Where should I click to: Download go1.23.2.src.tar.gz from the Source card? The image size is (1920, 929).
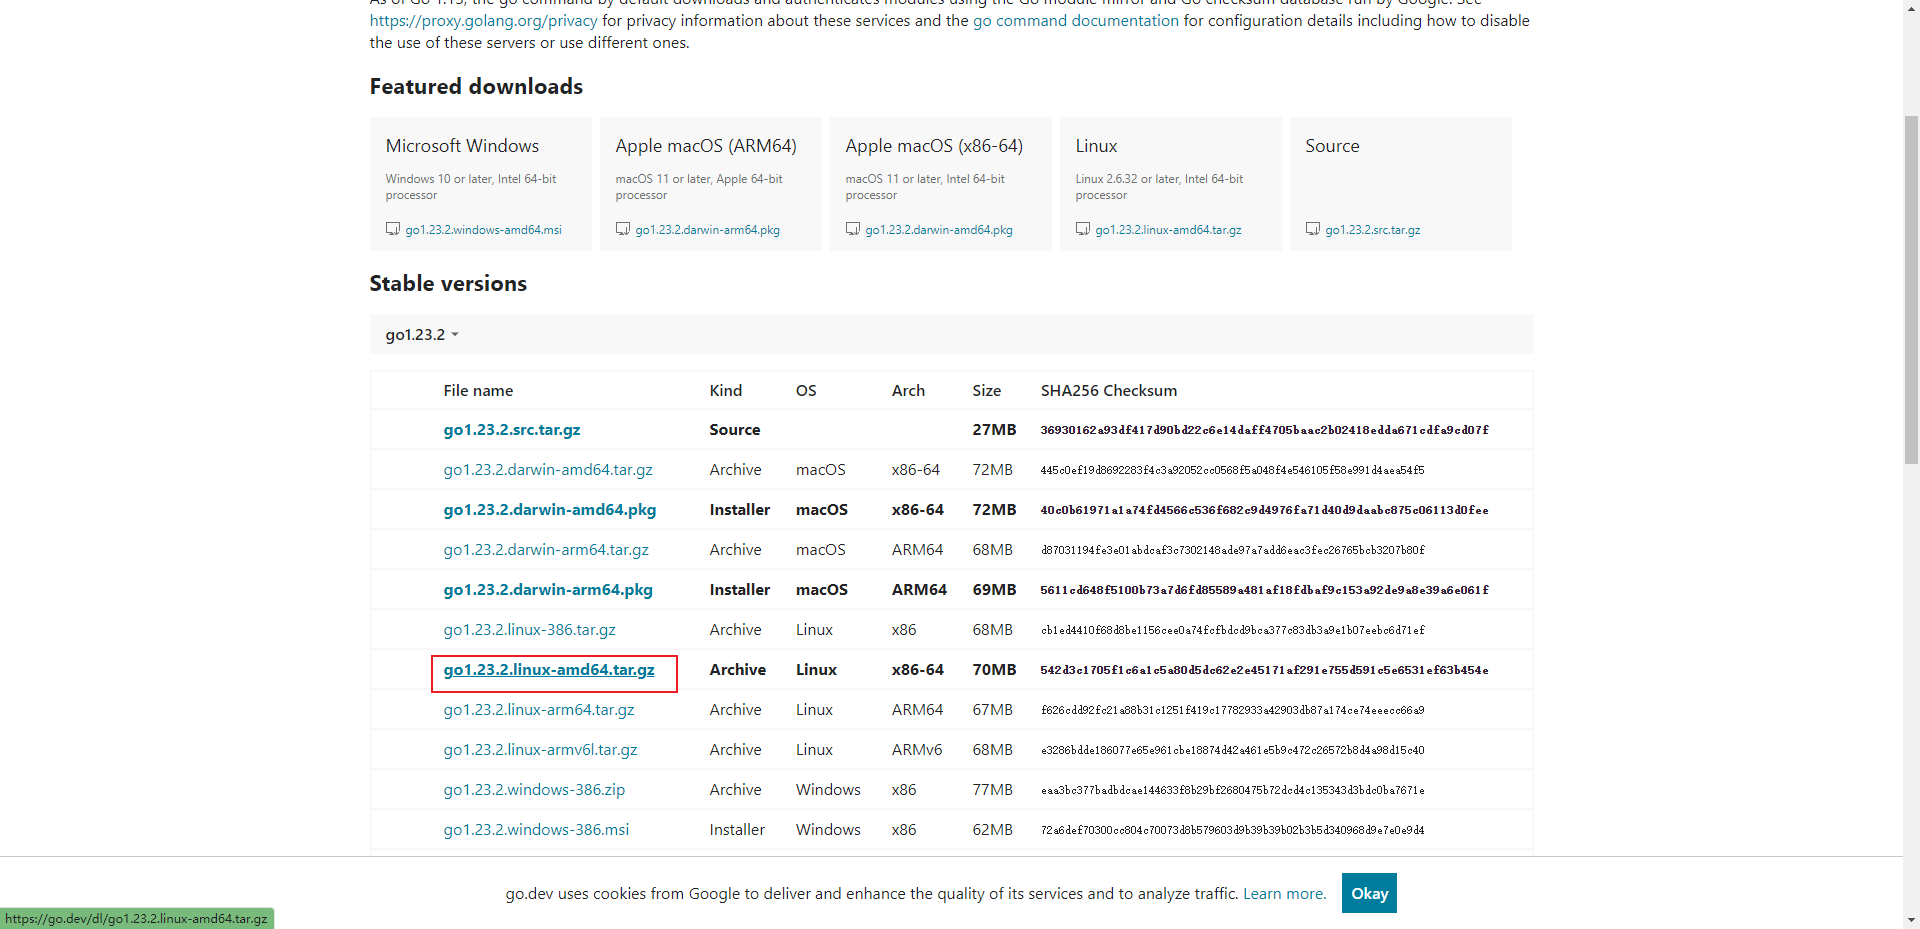[x=1373, y=230]
